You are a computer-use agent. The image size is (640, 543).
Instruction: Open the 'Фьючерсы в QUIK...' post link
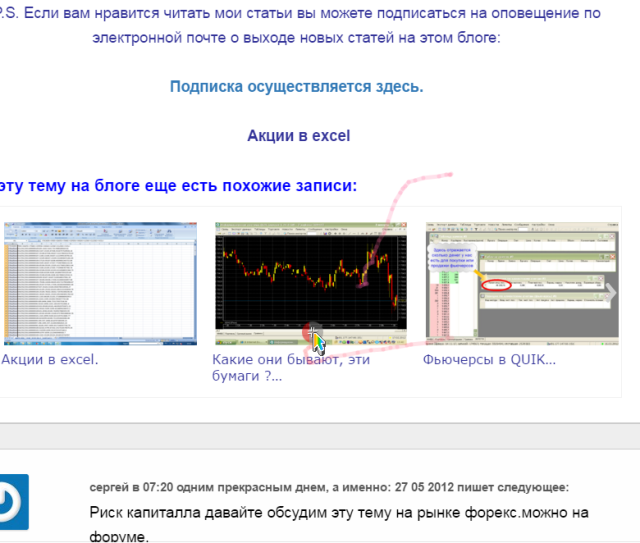click(x=489, y=359)
